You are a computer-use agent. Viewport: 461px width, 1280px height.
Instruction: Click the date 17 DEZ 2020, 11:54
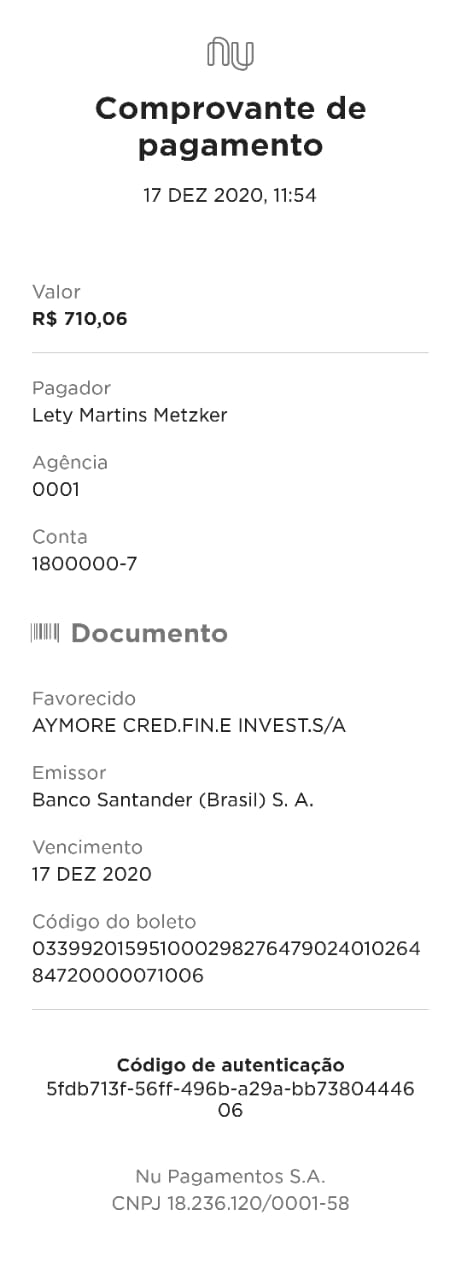[x=230, y=196]
